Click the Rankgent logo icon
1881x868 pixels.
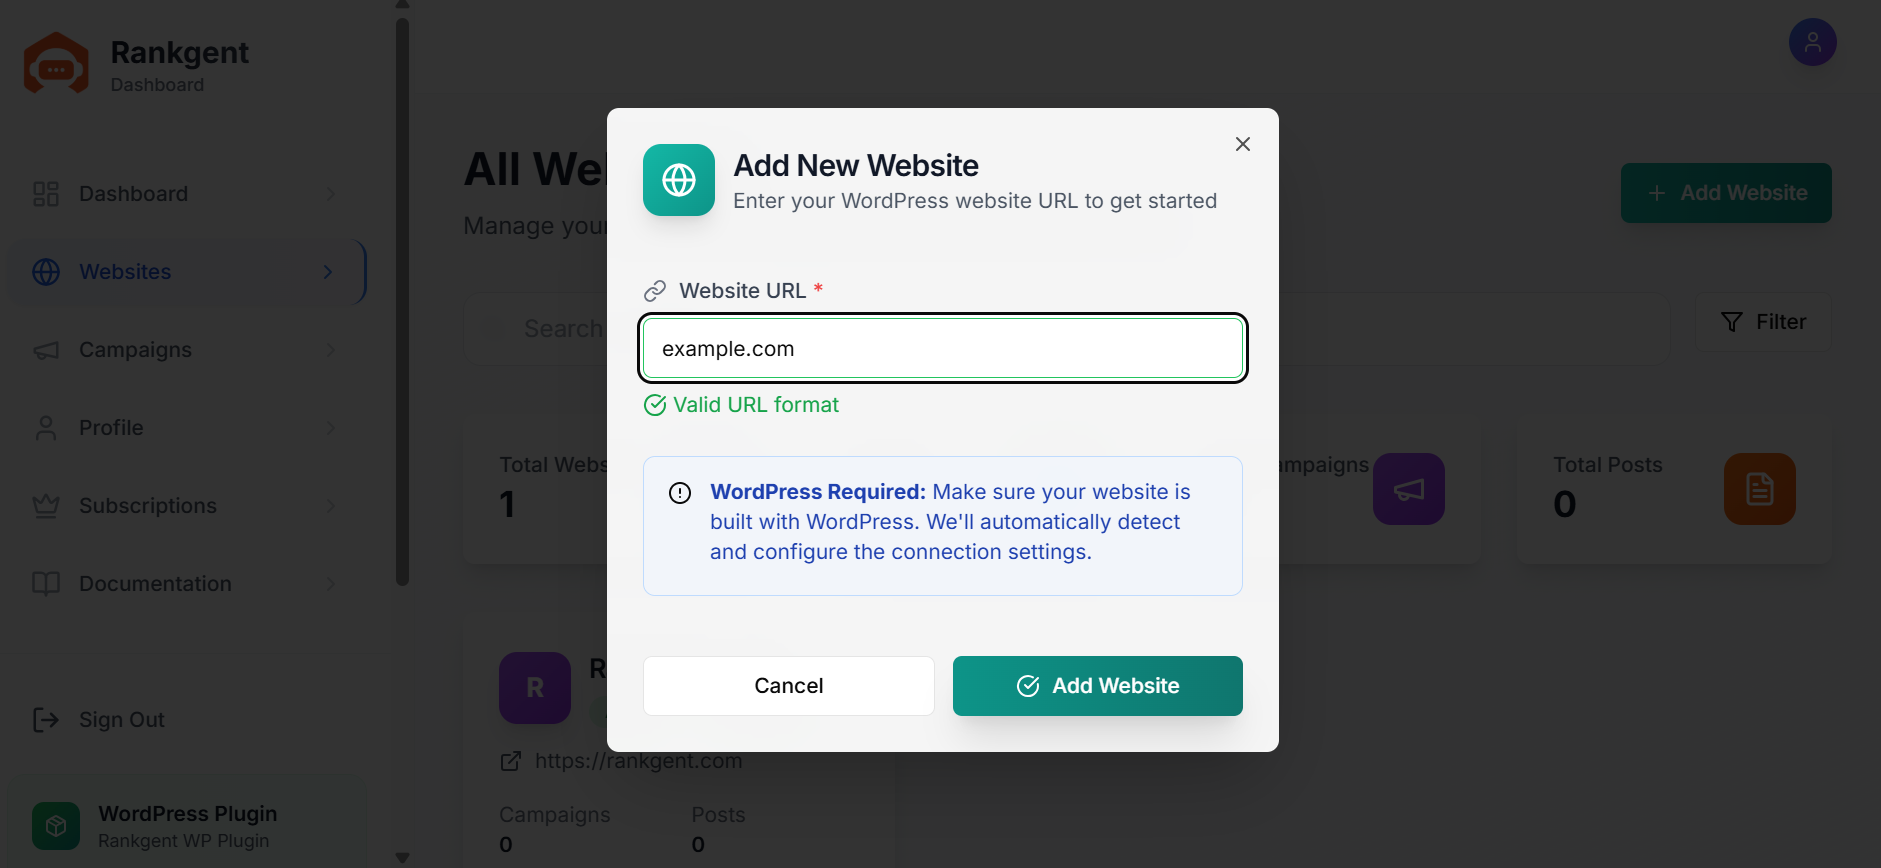pyautogui.click(x=56, y=63)
